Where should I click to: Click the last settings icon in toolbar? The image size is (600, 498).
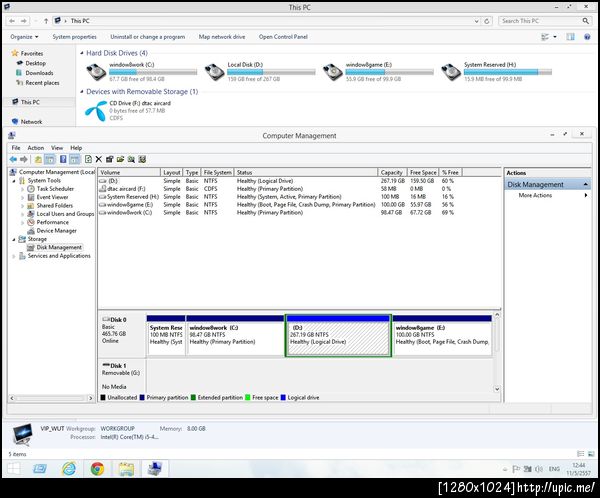coord(142,159)
